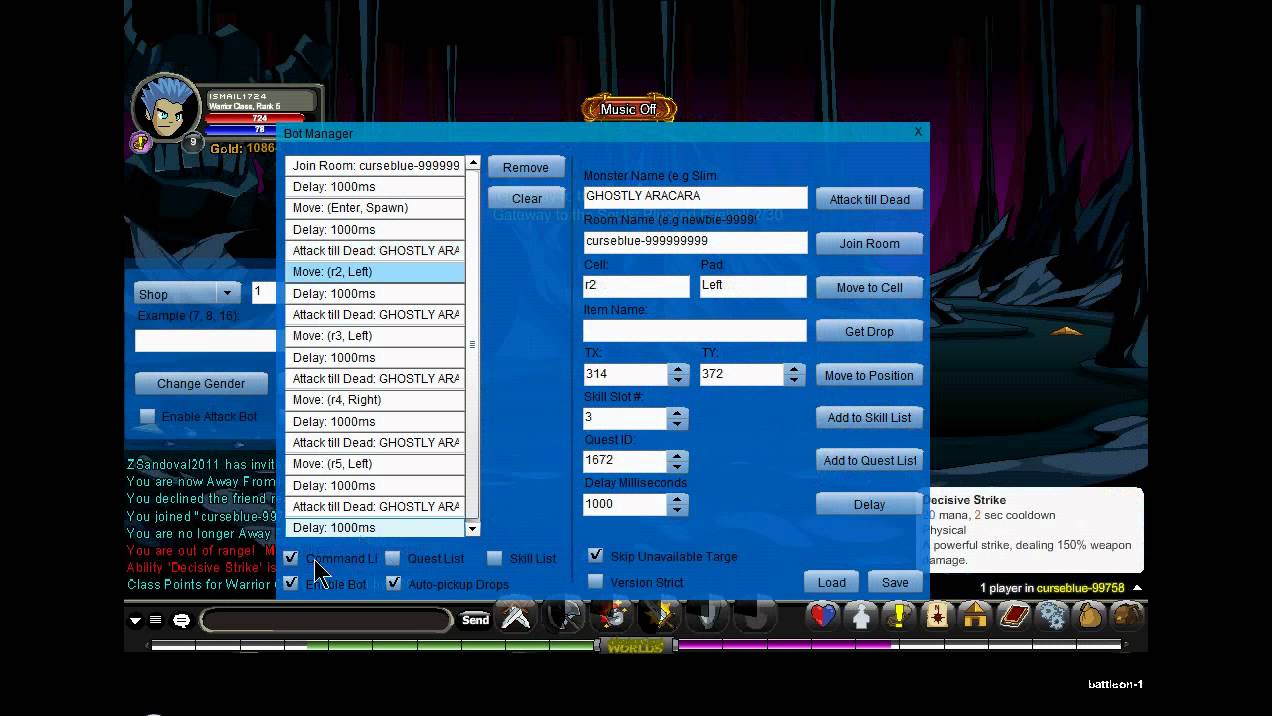Click the Move to Cell button
The width and height of the screenshot is (1272, 716).
[x=869, y=287]
